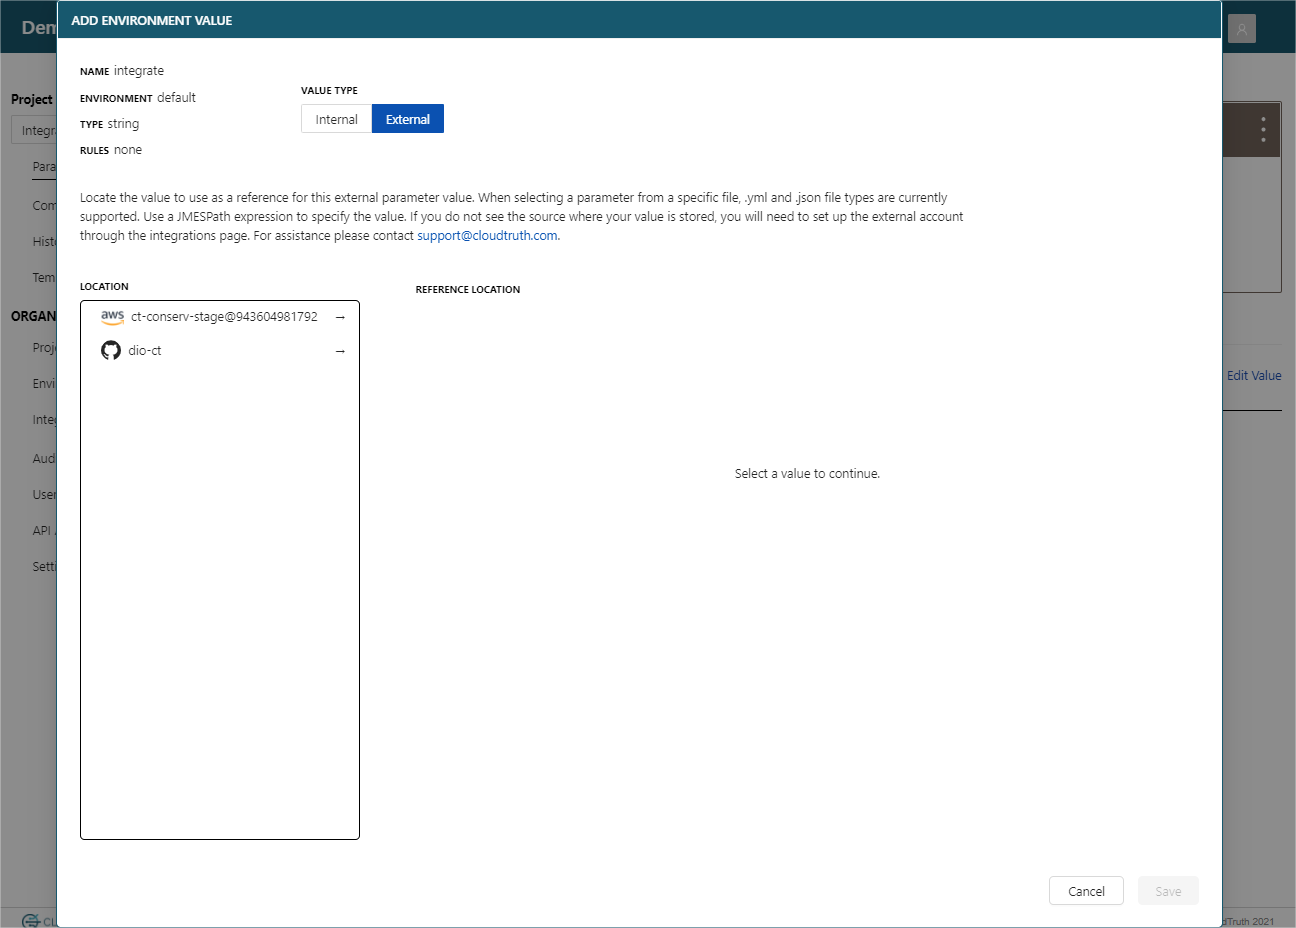Open the project selector behind dialog
The height and width of the screenshot is (928, 1296).
35,131
